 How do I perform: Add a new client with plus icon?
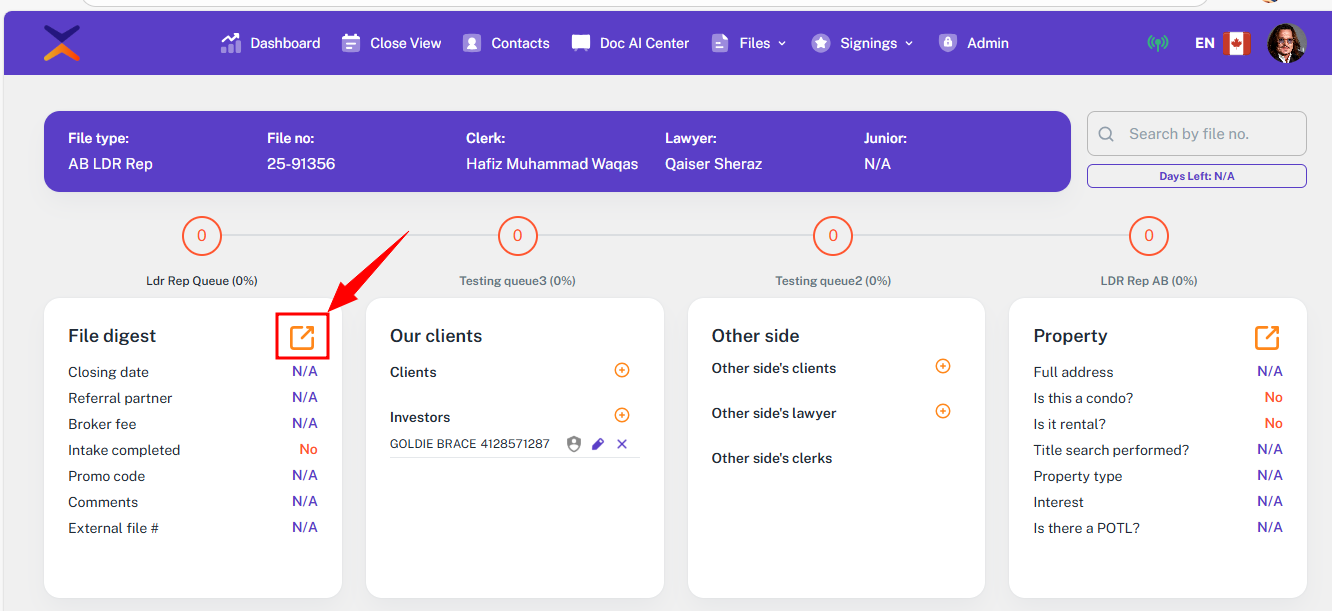(x=621, y=371)
